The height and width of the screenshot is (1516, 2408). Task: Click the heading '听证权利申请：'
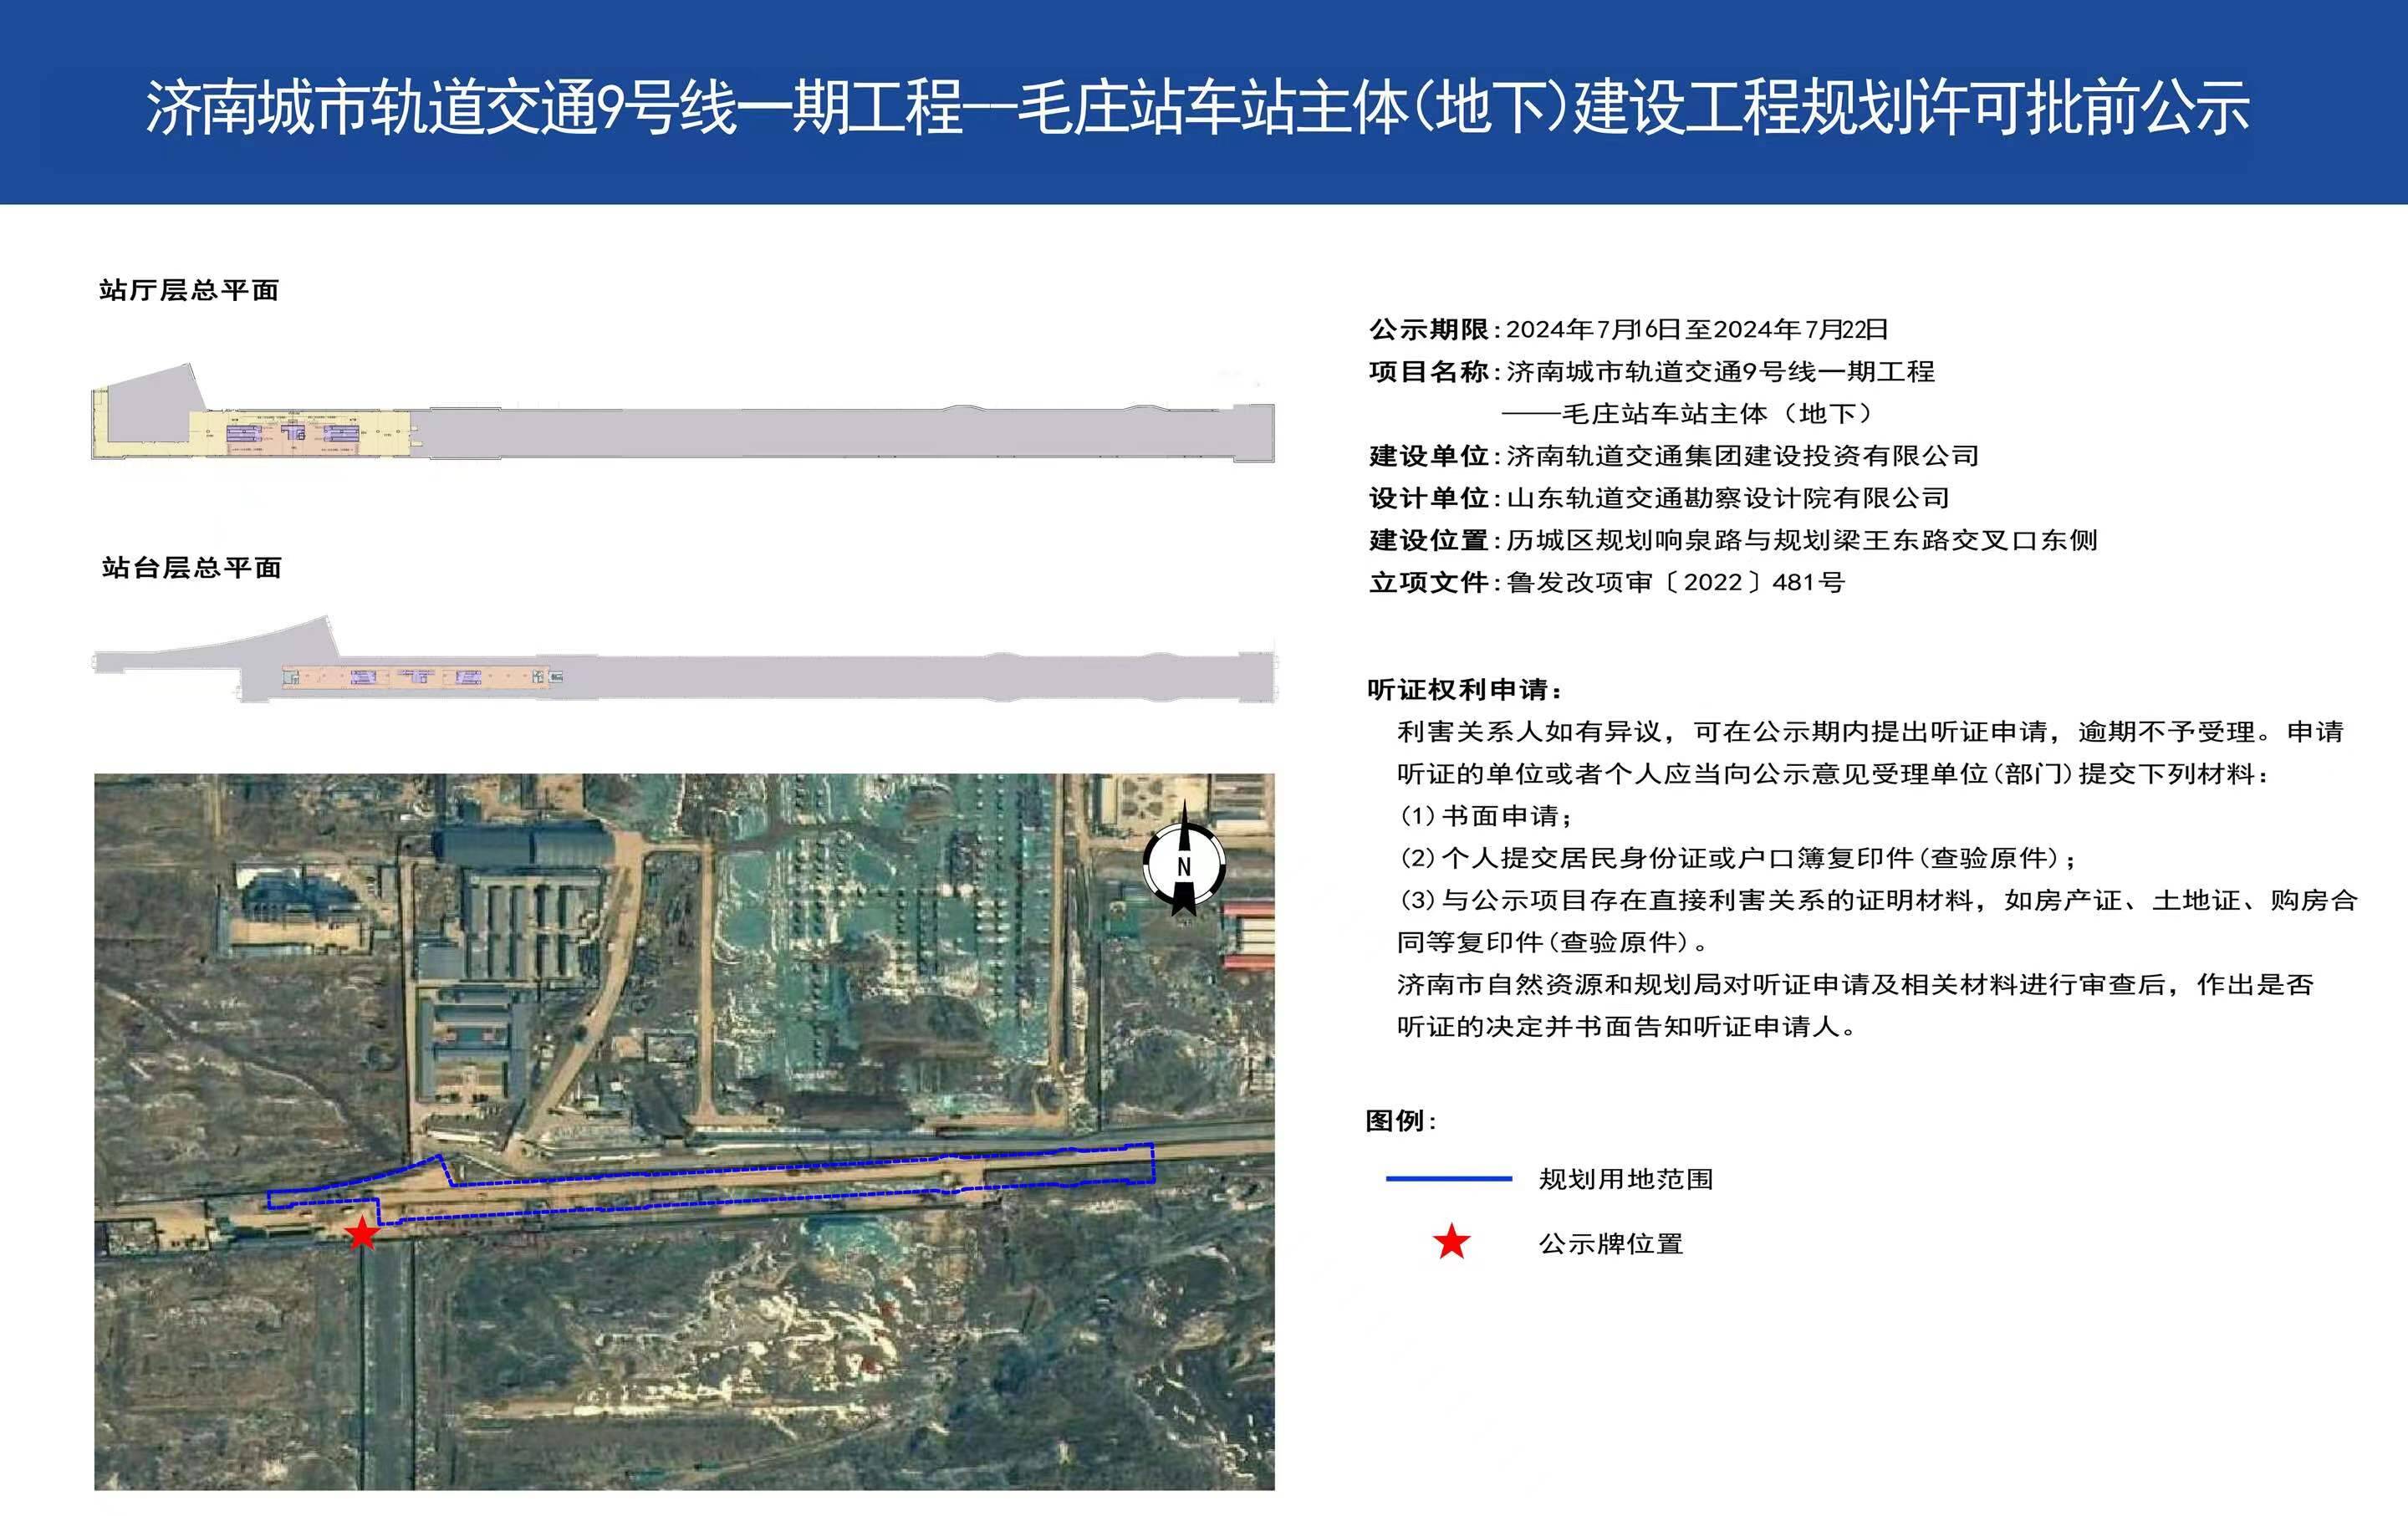coord(1465,689)
